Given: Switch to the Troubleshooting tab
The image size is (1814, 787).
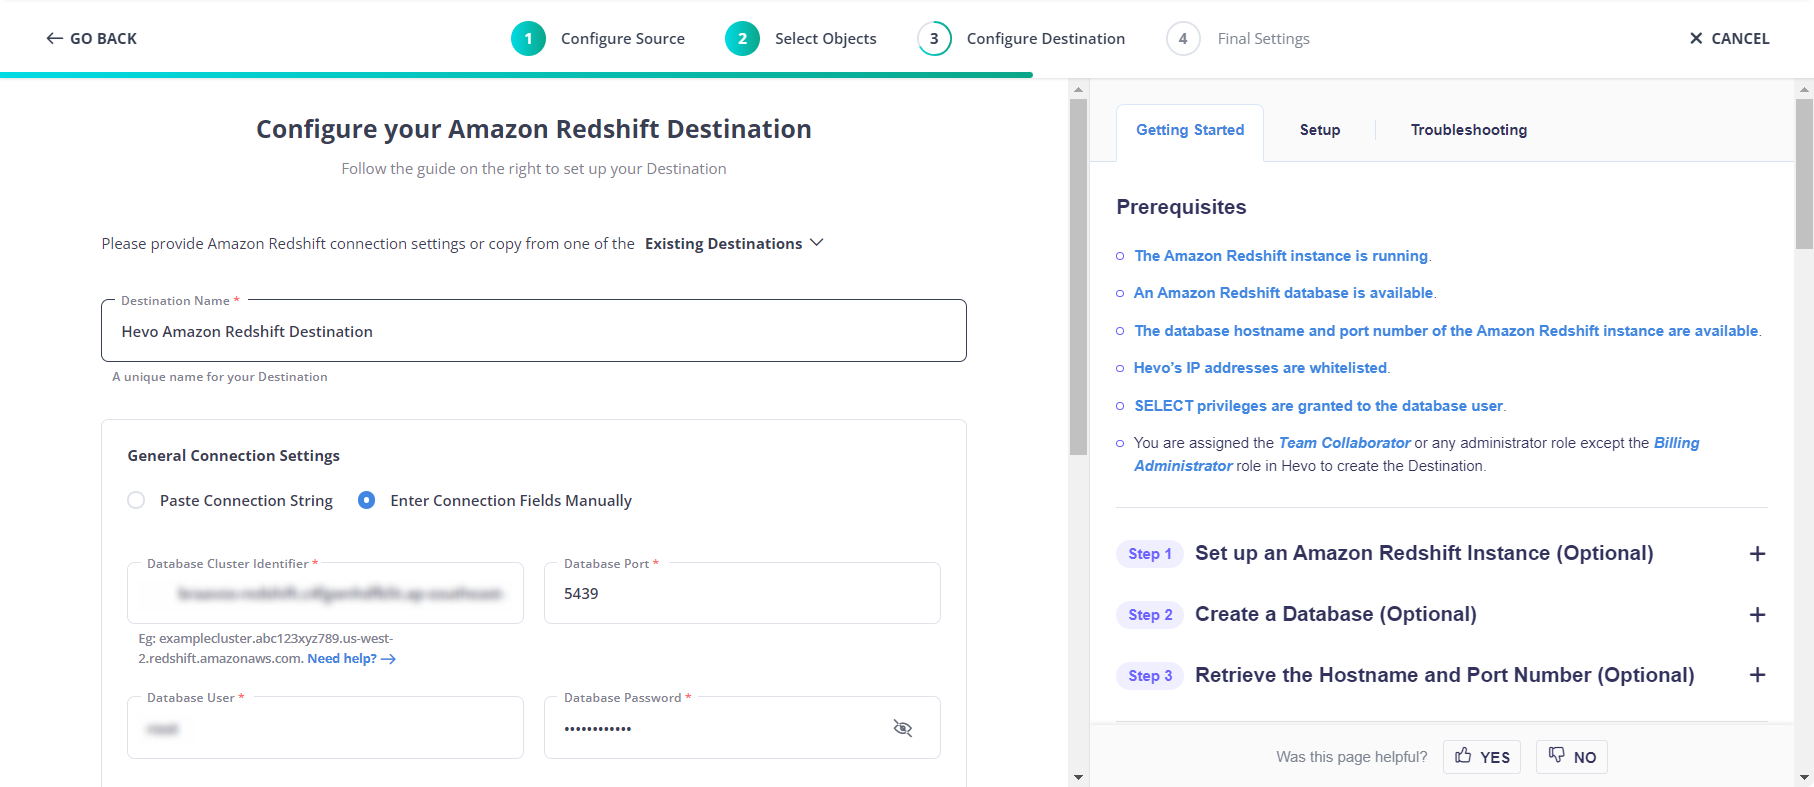Looking at the screenshot, I should pyautogui.click(x=1469, y=130).
